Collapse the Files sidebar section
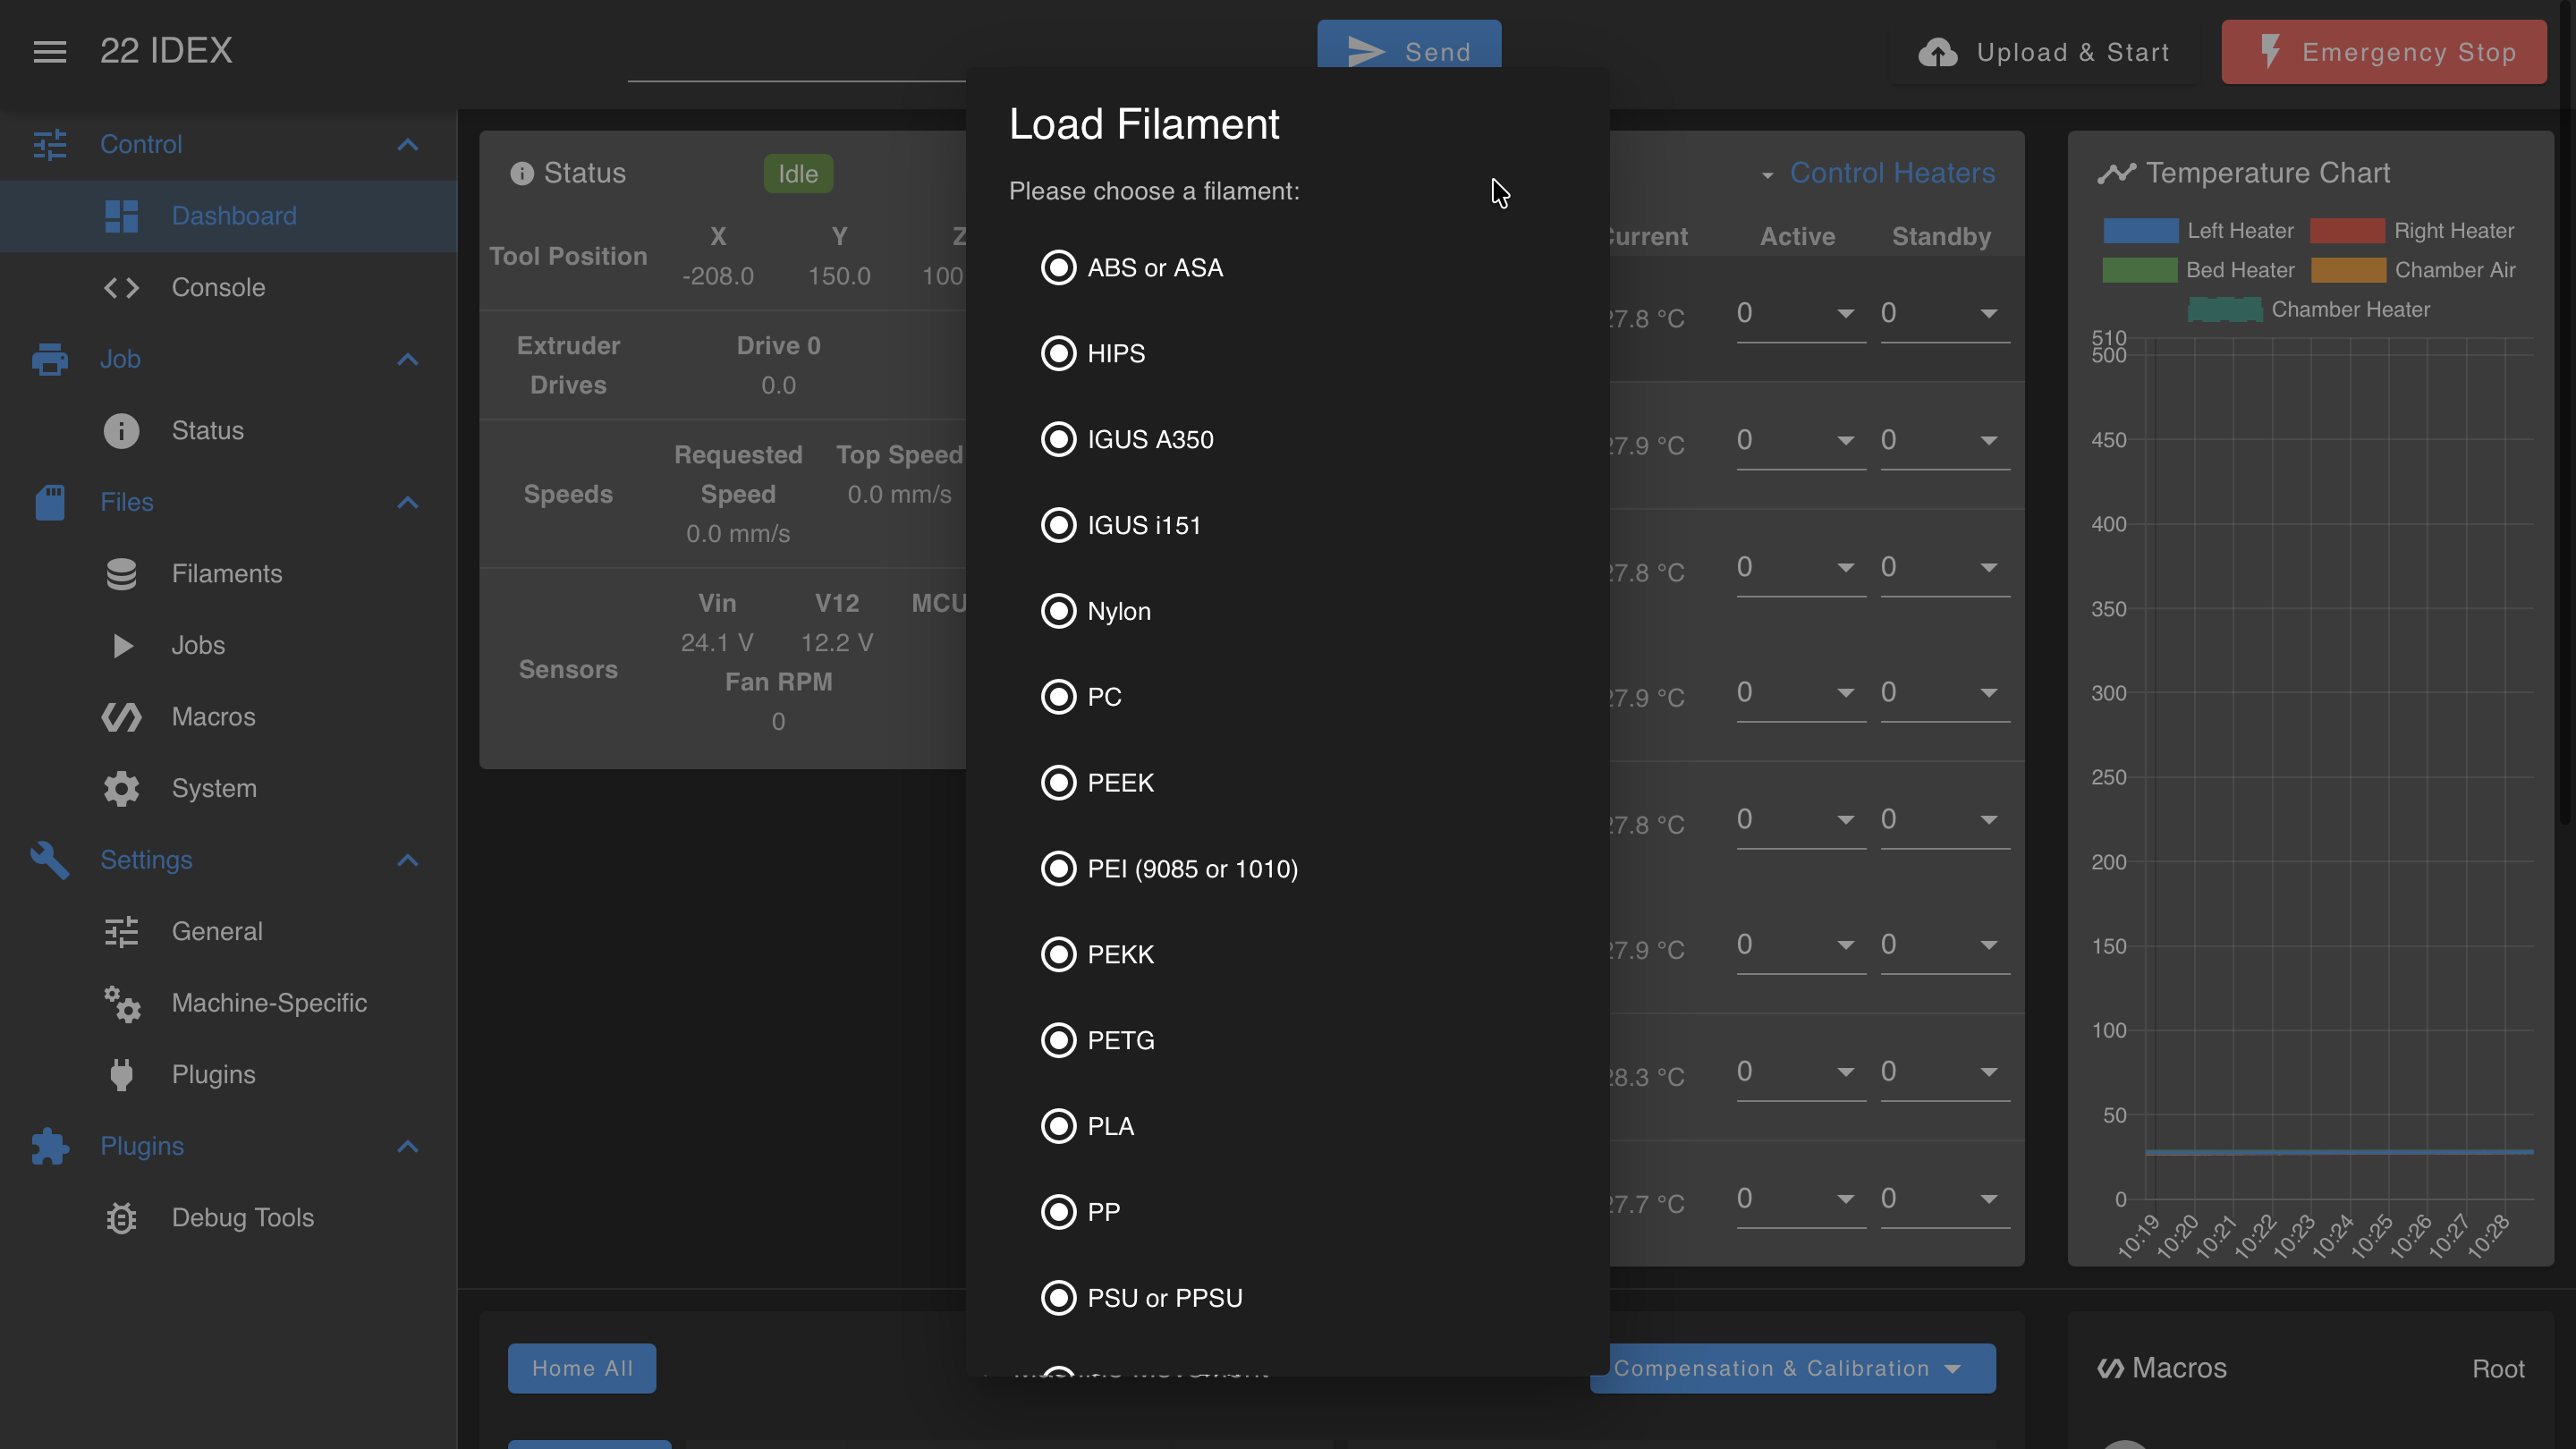The width and height of the screenshot is (2576, 1449). coord(407,502)
